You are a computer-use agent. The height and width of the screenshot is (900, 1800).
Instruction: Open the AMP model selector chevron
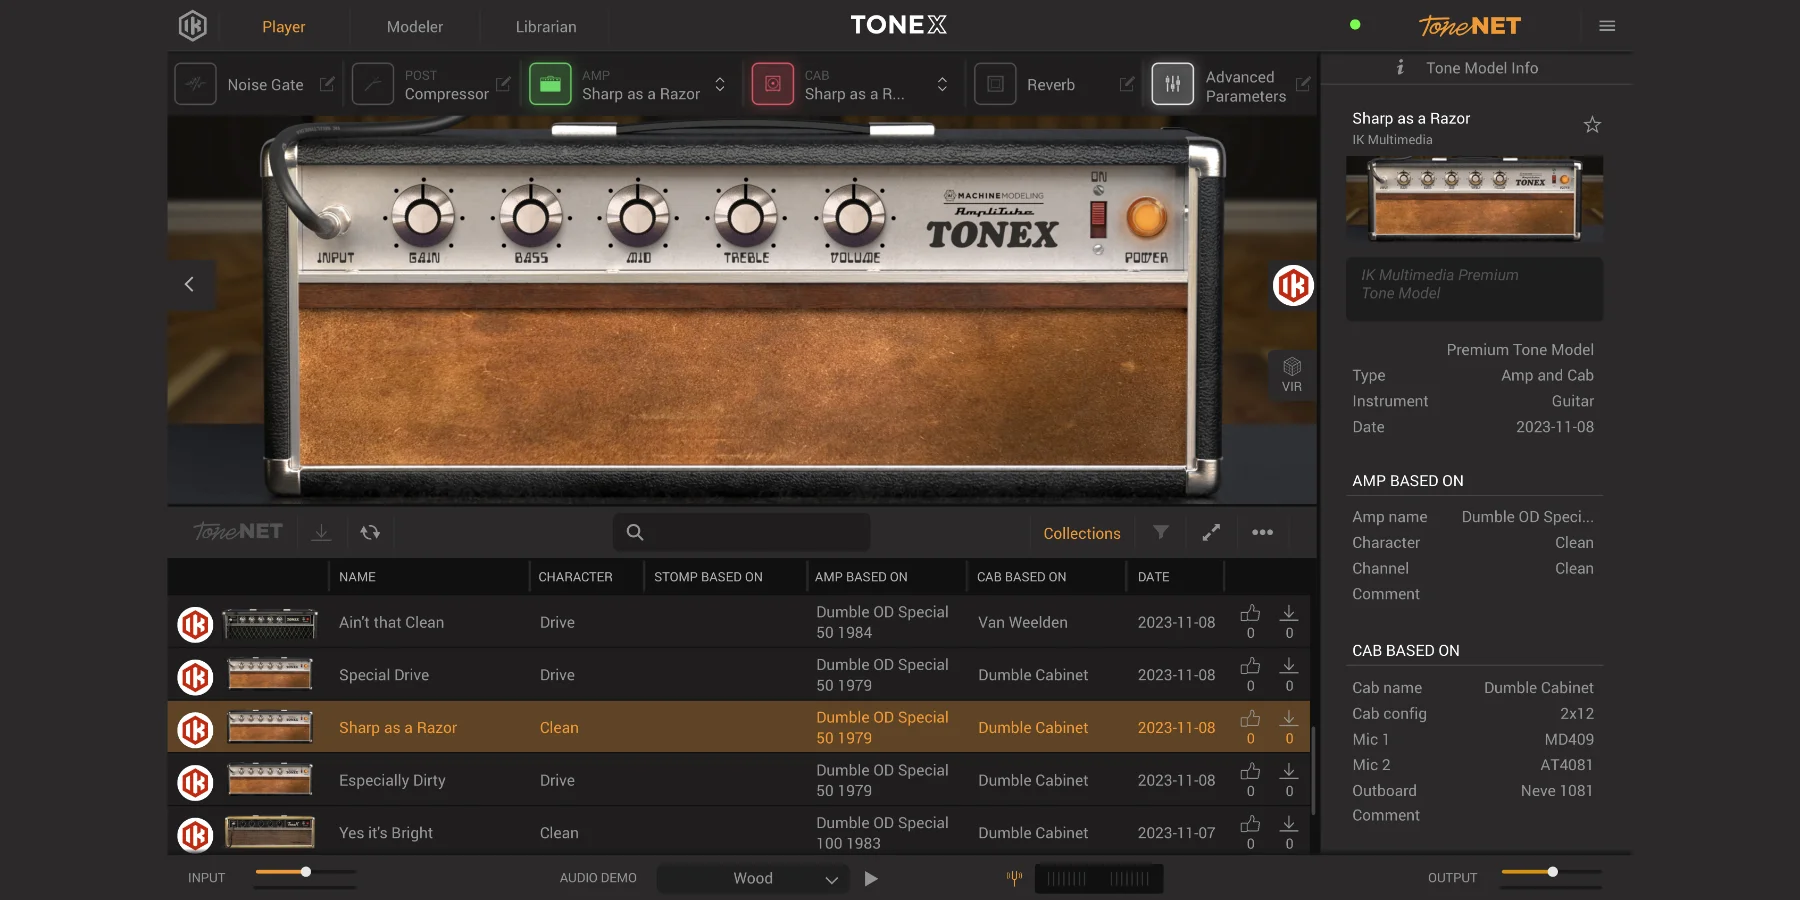tap(719, 85)
